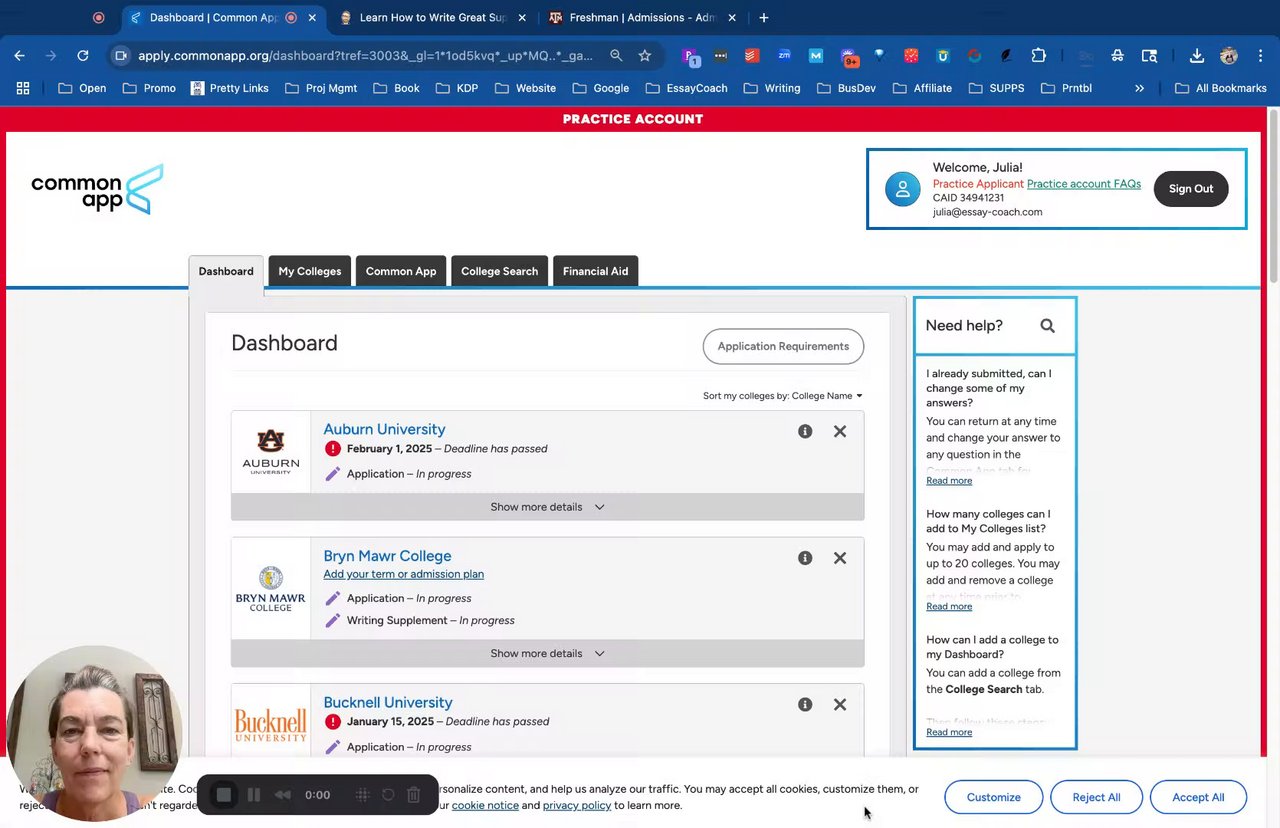Click Add your term or admission plan
The width and height of the screenshot is (1280, 828).
click(403, 574)
